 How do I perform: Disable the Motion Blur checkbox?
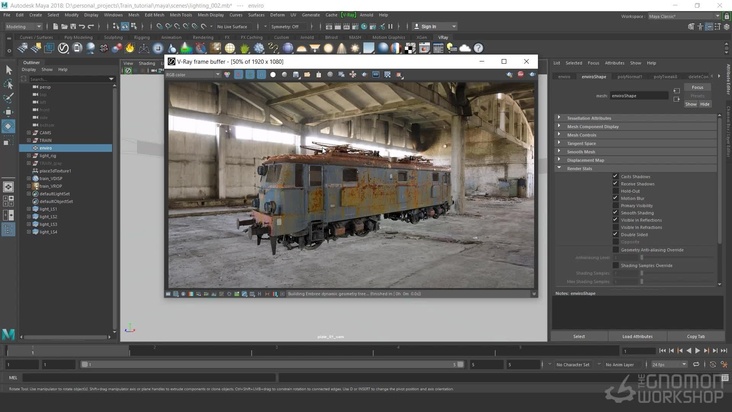tap(616, 198)
